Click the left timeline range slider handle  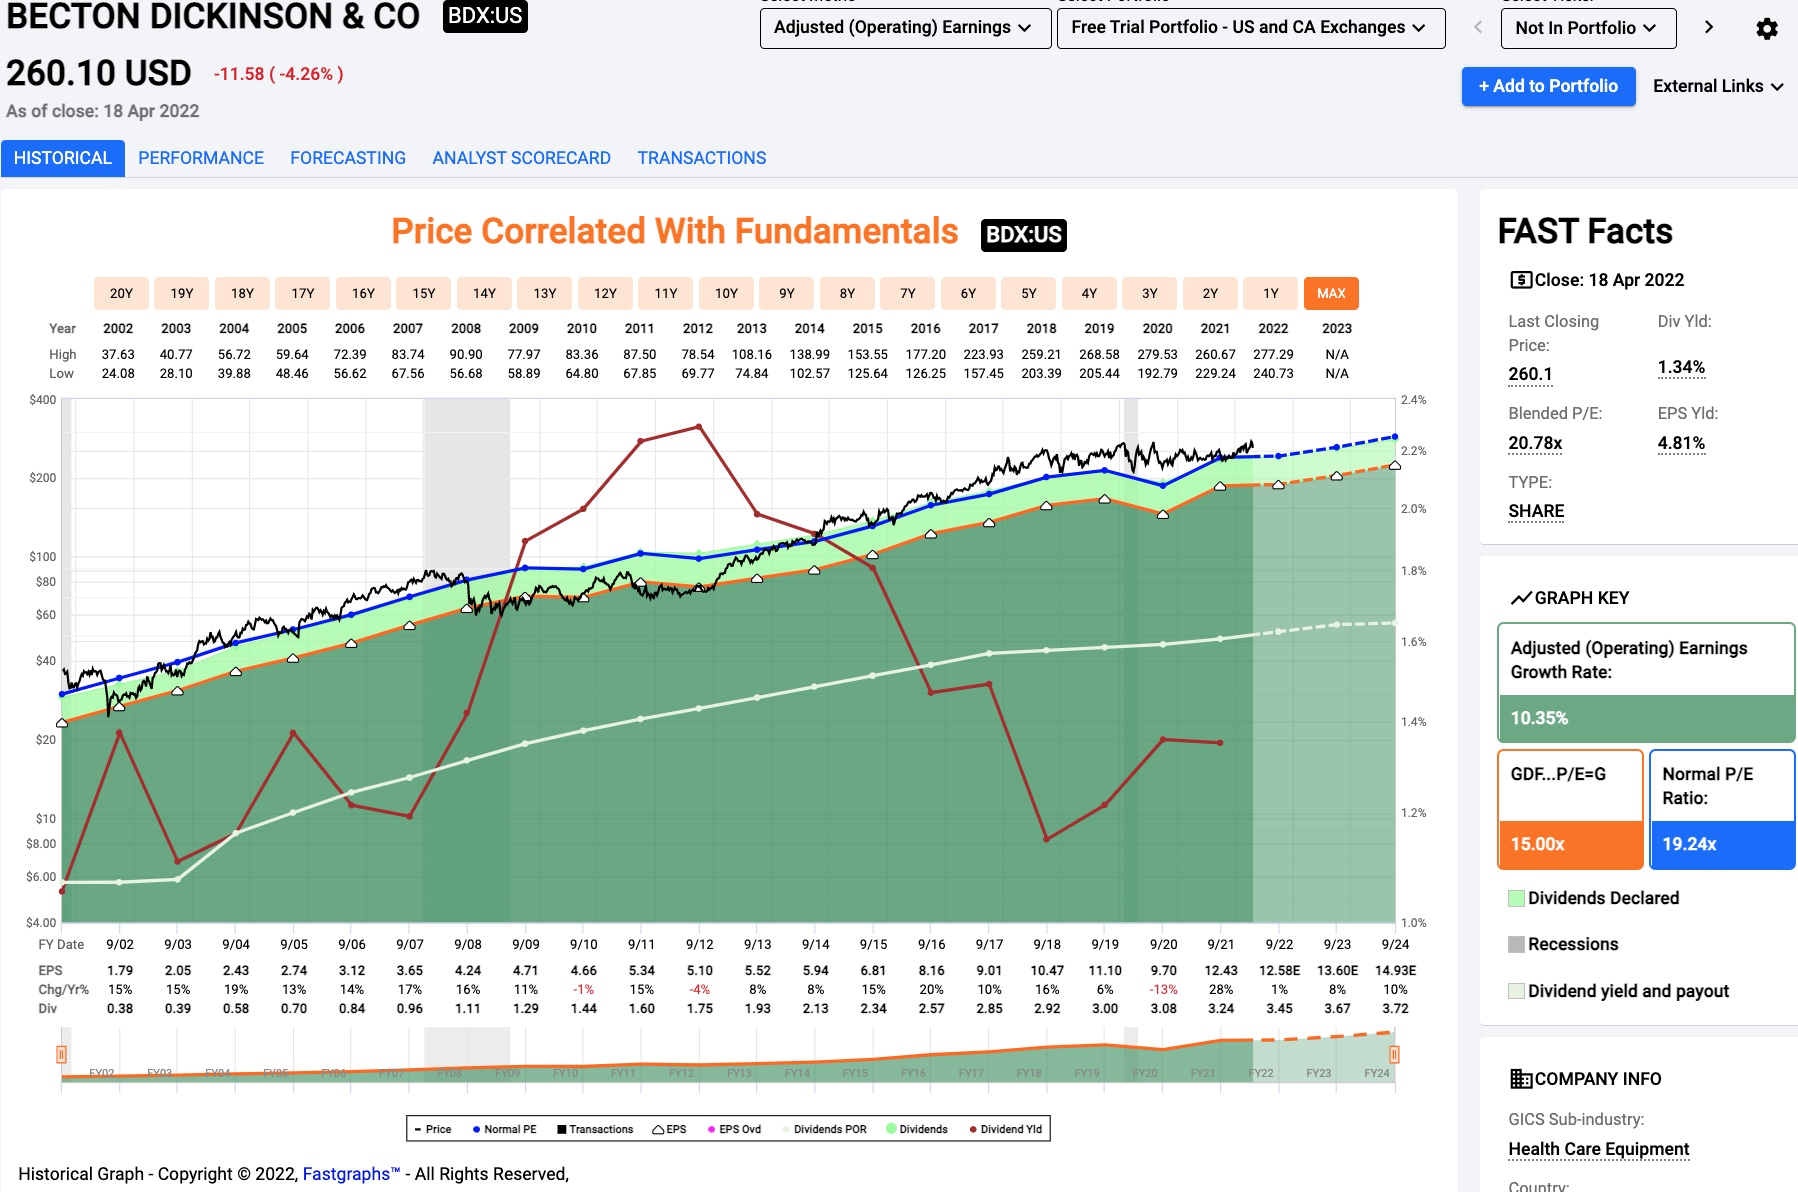pos(61,1054)
